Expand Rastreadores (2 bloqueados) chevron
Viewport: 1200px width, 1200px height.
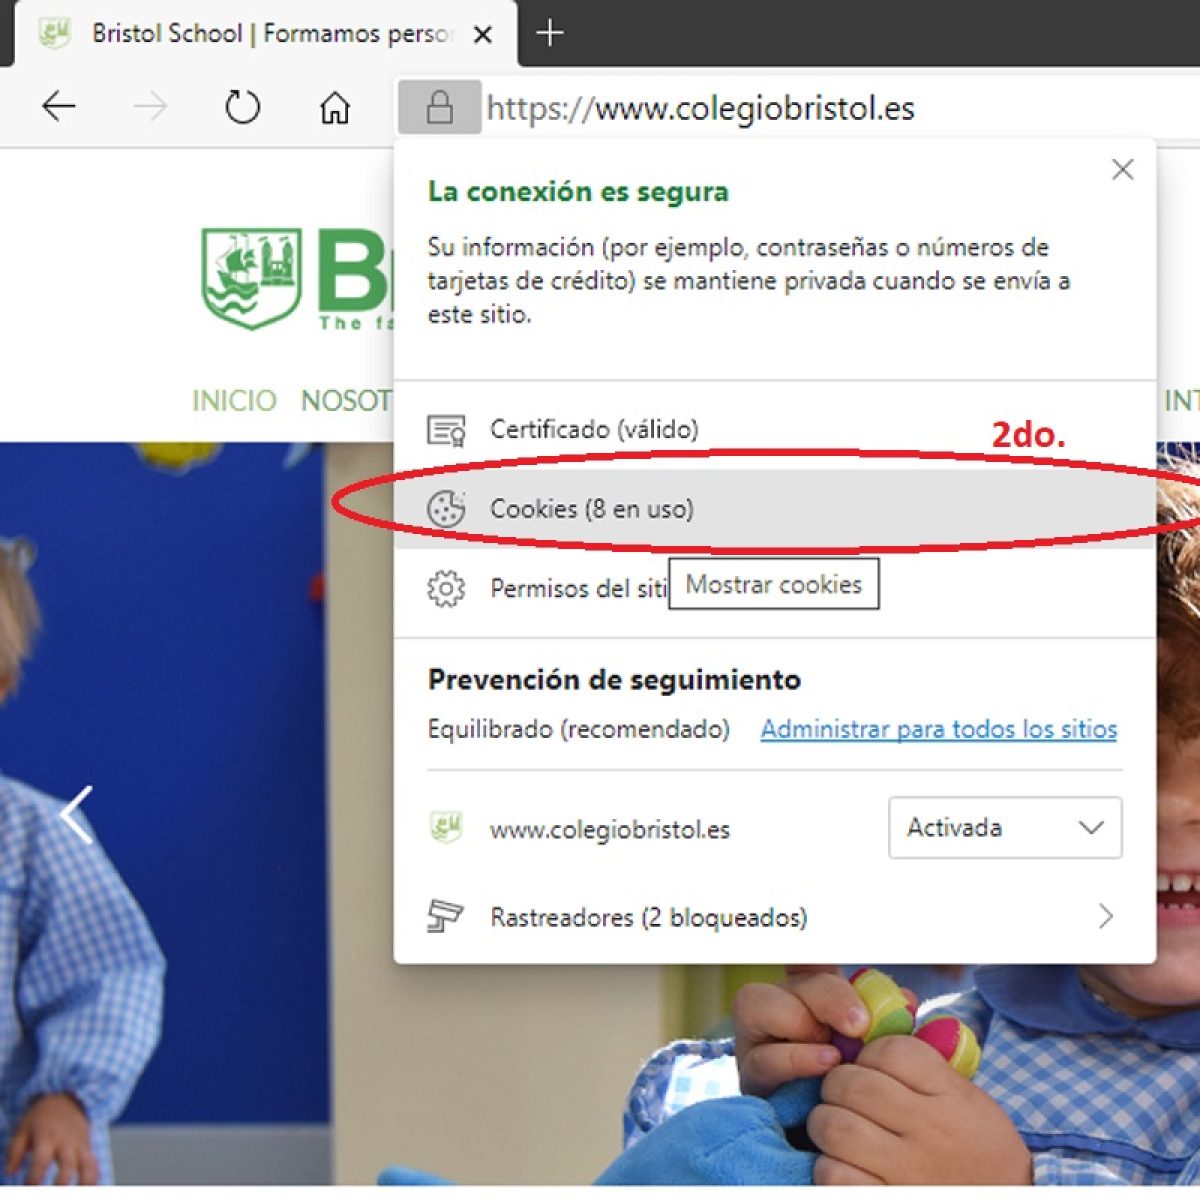pyautogui.click(x=1105, y=916)
